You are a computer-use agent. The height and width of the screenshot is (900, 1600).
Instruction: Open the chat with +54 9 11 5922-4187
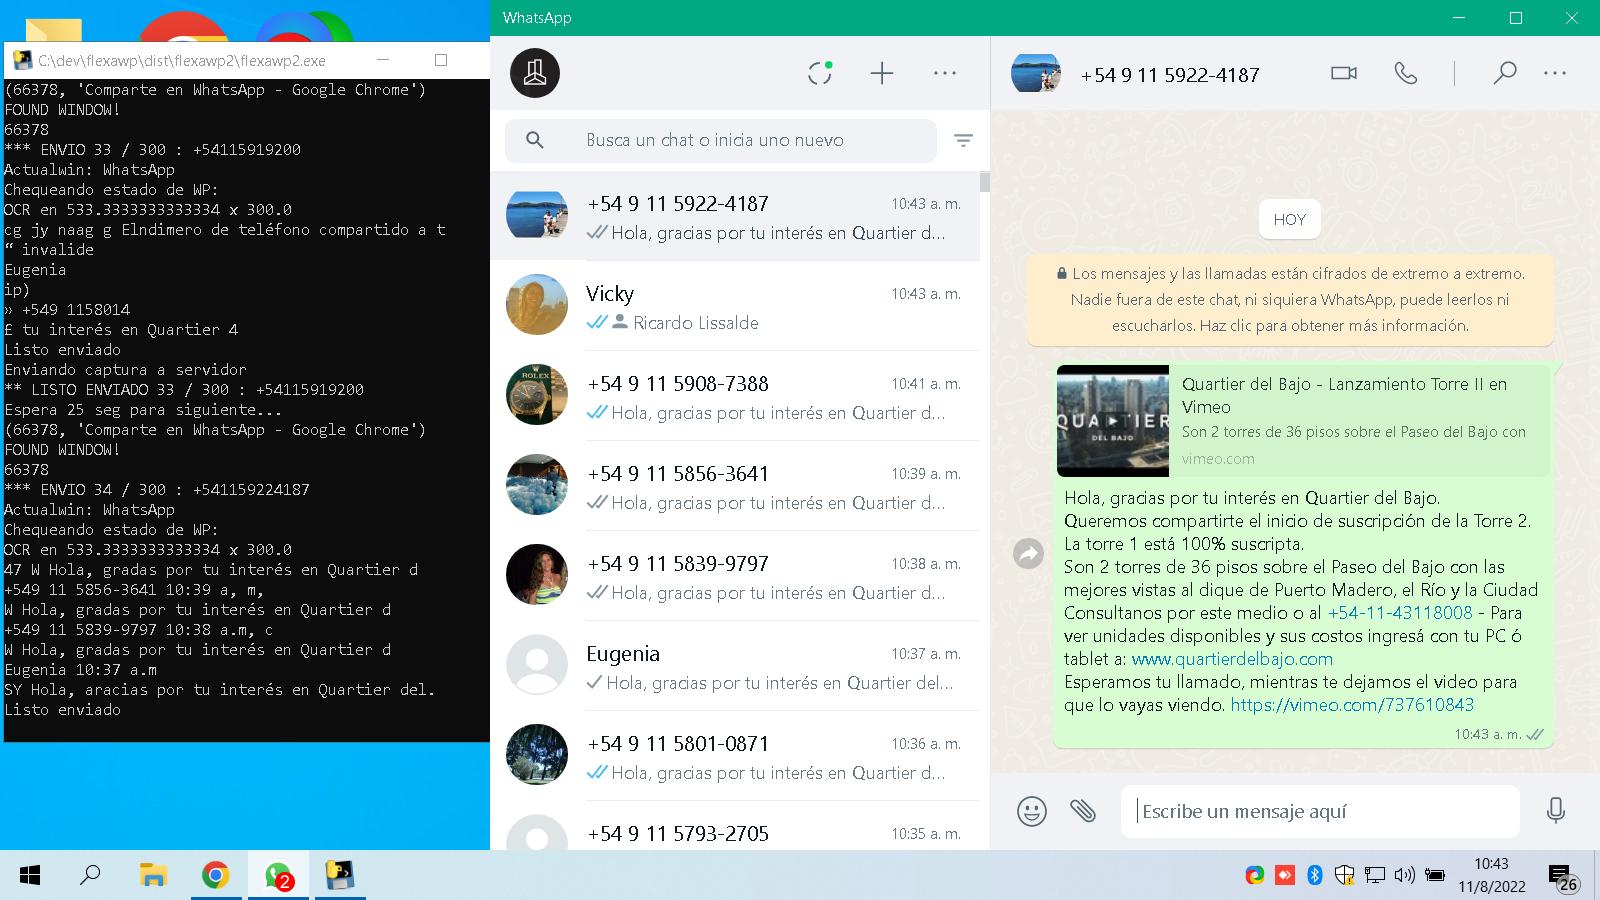point(735,216)
